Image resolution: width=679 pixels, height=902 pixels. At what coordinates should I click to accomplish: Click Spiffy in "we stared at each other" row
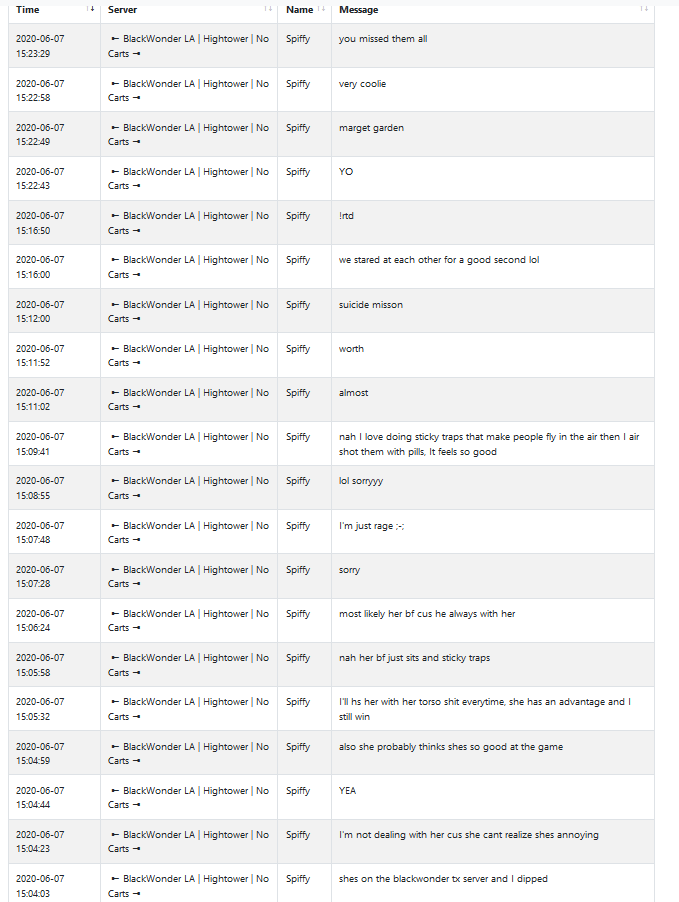[298, 259]
